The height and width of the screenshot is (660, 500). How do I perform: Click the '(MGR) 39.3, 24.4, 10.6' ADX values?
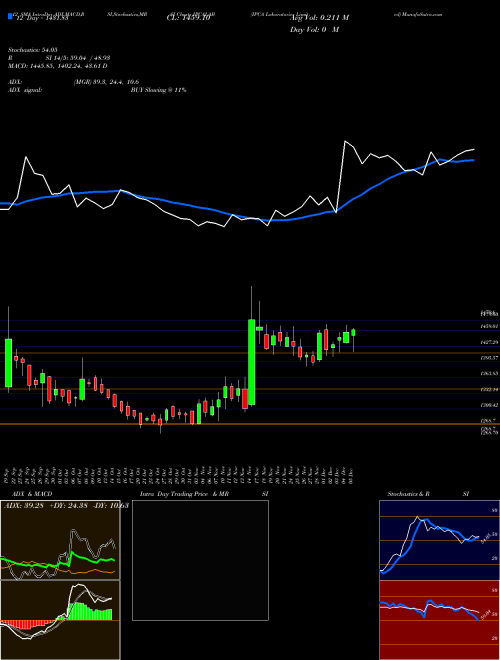[x=106, y=82]
